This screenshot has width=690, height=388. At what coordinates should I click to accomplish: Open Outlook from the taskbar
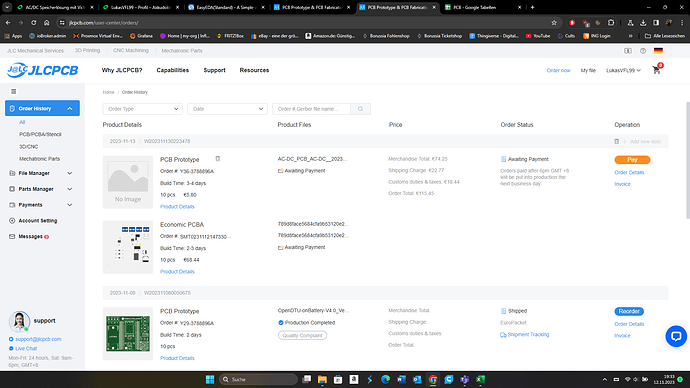pyautogui.click(x=417, y=379)
